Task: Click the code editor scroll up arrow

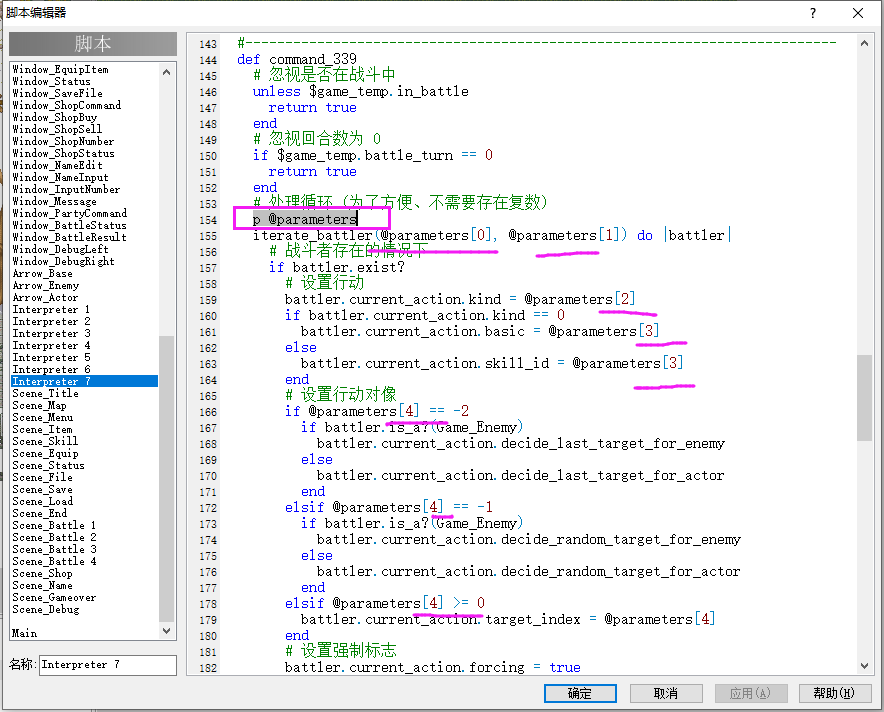Action: pyautogui.click(x=864, y=43)
